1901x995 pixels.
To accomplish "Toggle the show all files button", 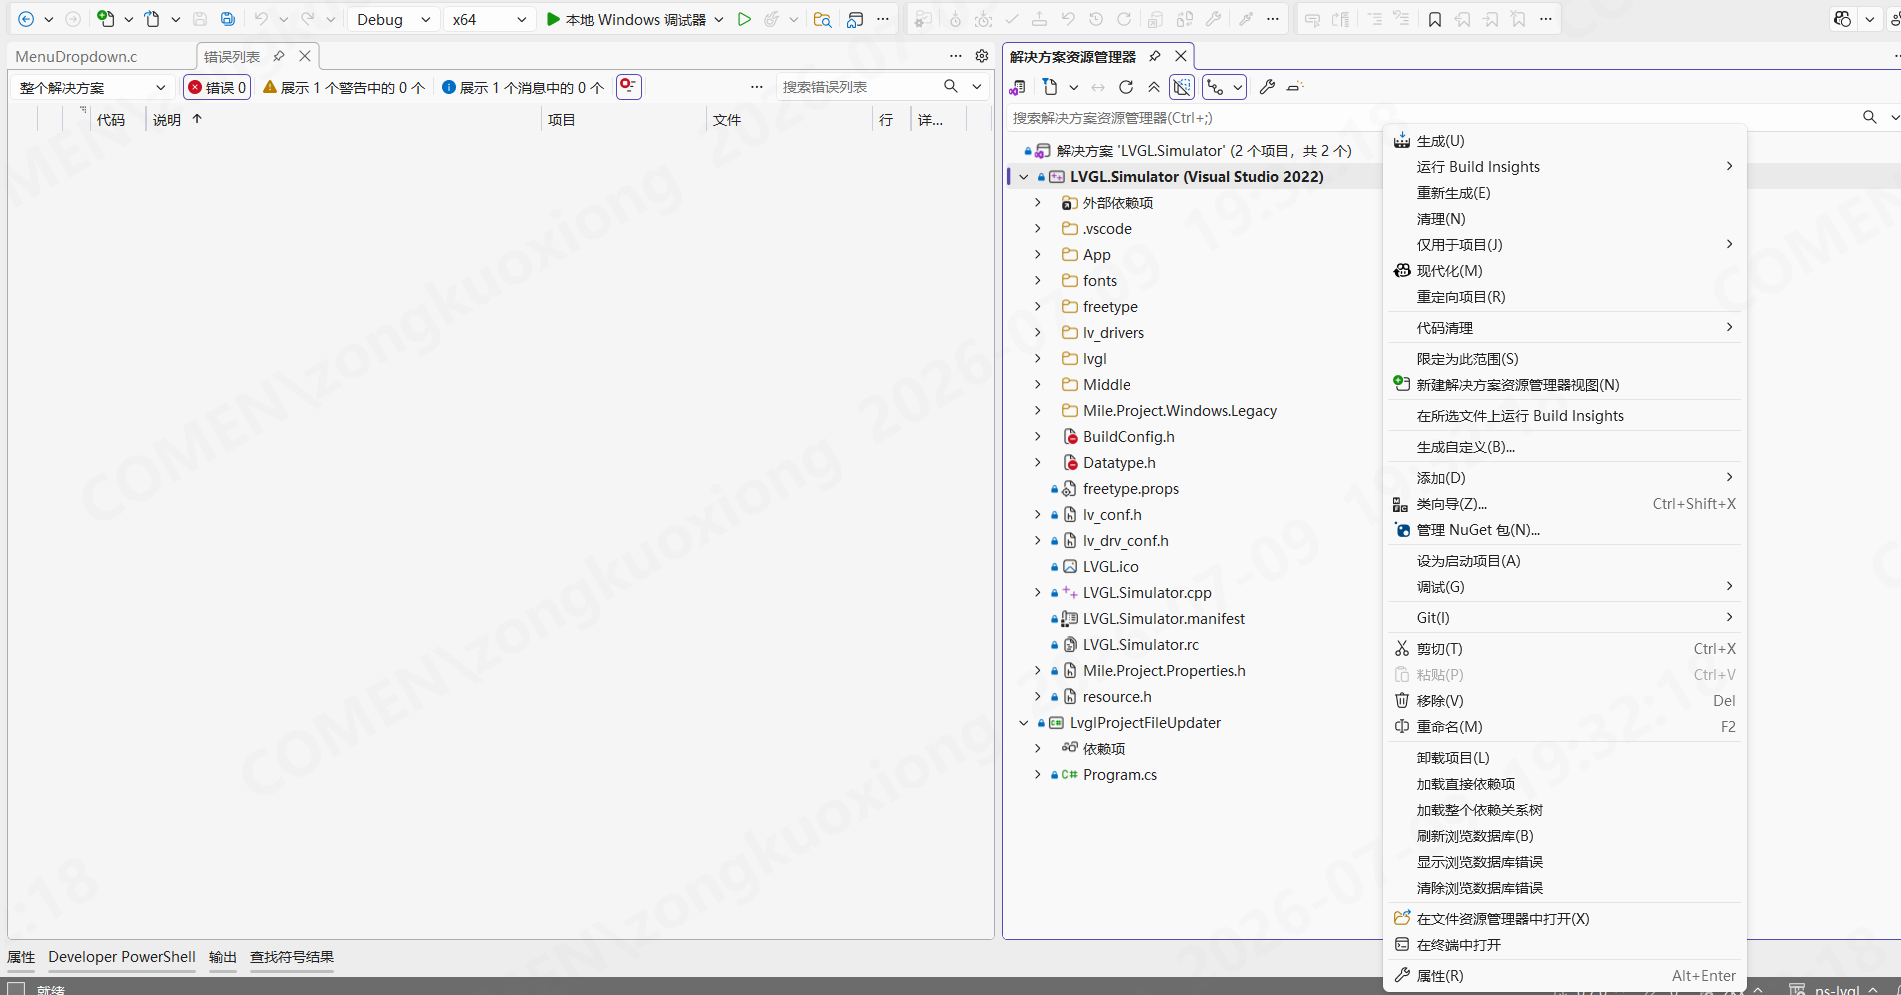I will click(1182, 87).
